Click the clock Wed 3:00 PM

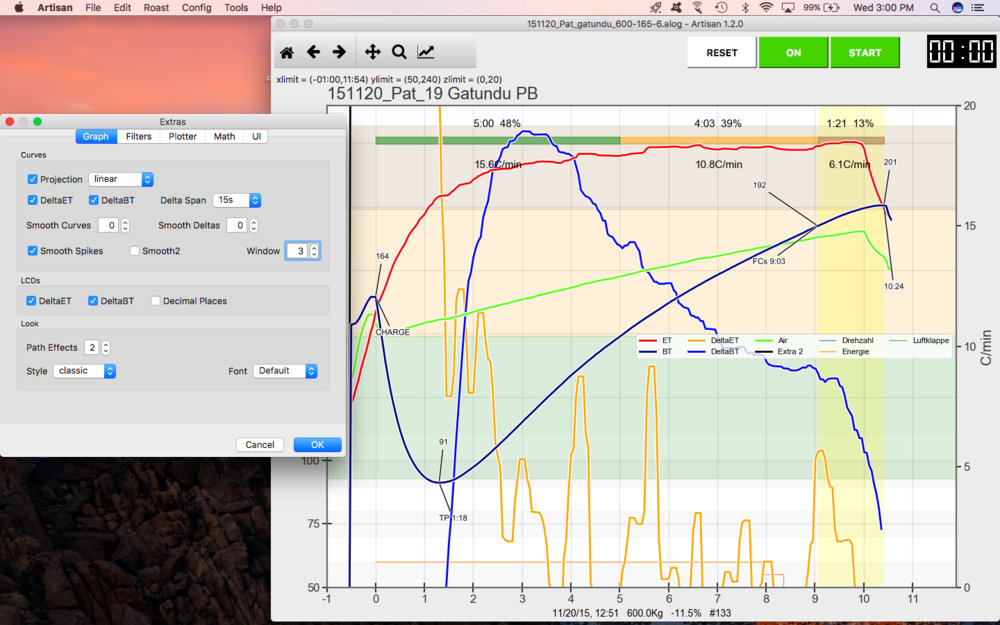883,8
